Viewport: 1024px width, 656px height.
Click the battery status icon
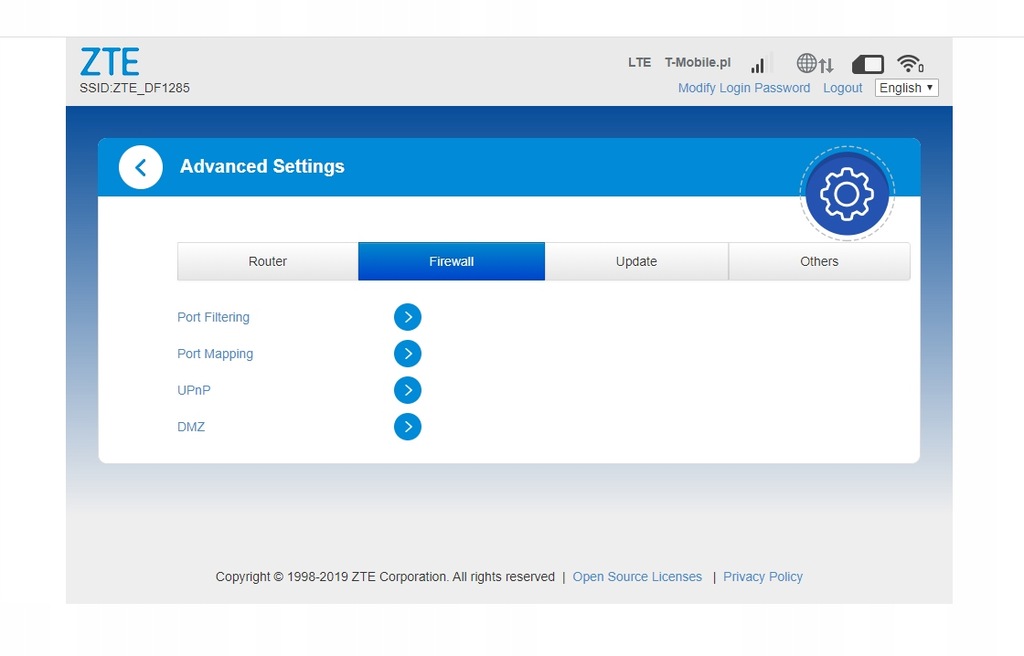click(867, 64)
